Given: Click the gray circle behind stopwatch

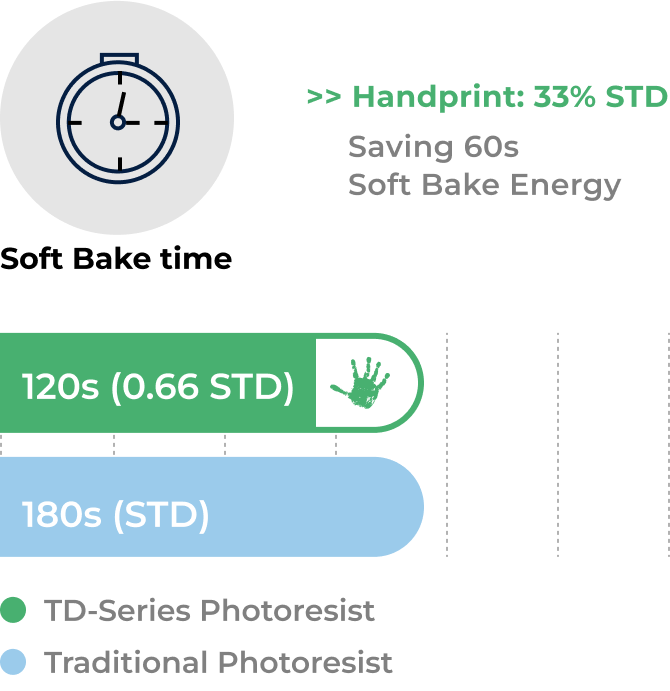Looking at the screenshot, I should coord(117,118).
